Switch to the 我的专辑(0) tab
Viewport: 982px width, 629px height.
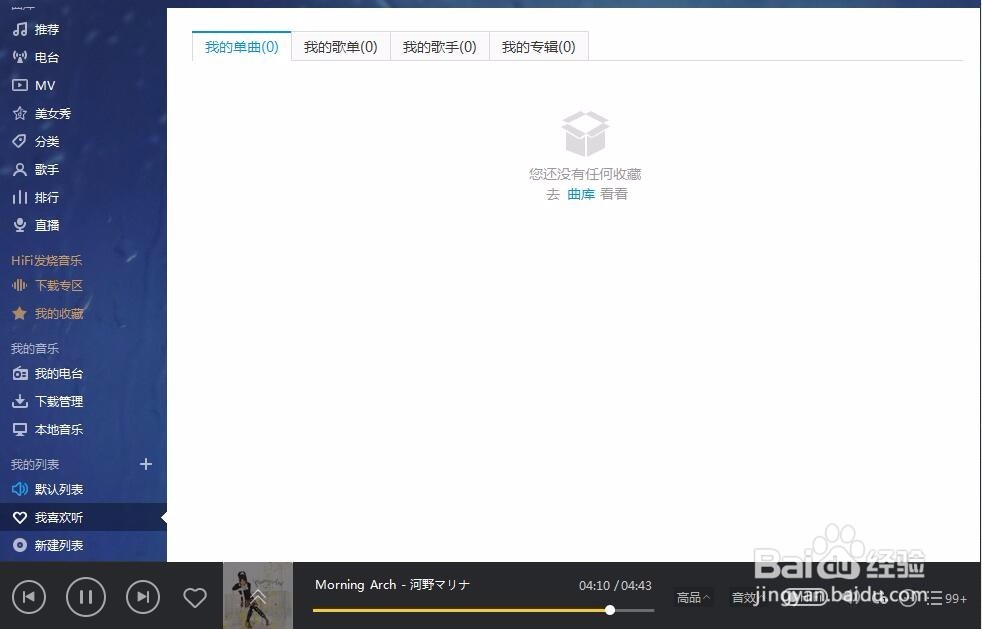[x=539, y=47]
